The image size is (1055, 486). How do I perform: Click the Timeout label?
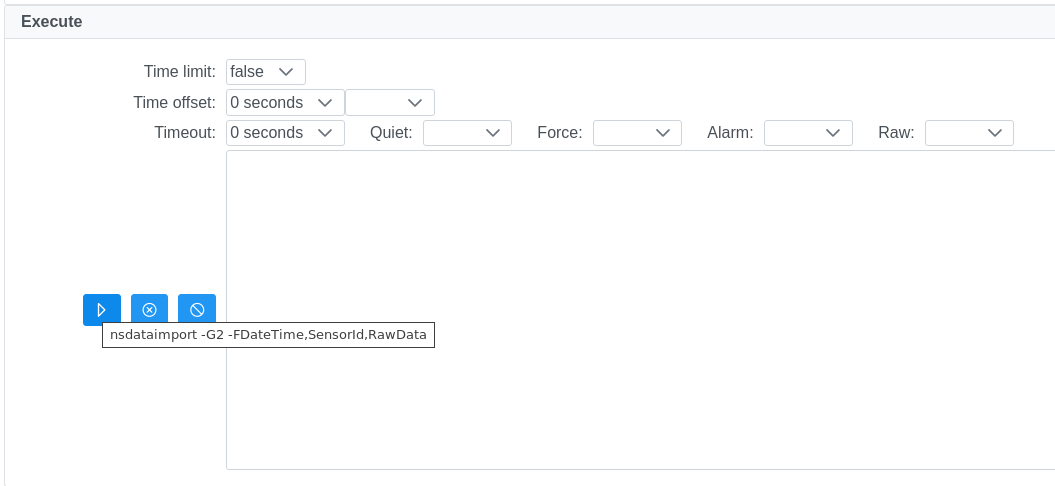pyautogui.click(x=184, y=132)
